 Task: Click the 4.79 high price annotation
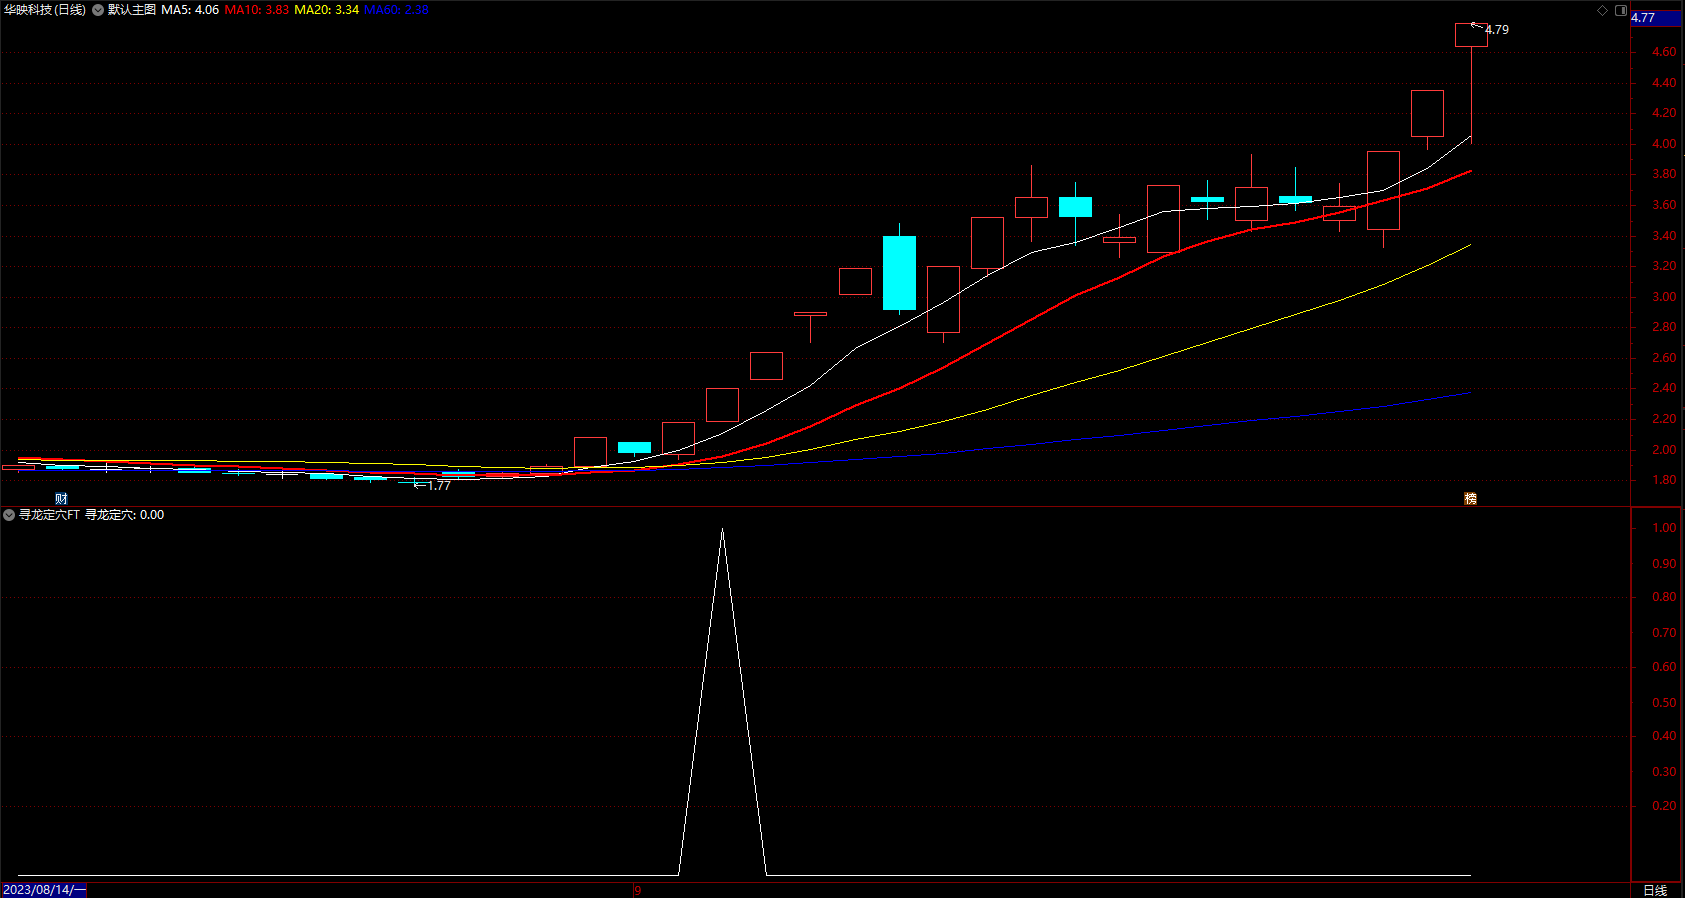tap(1497, 30)
